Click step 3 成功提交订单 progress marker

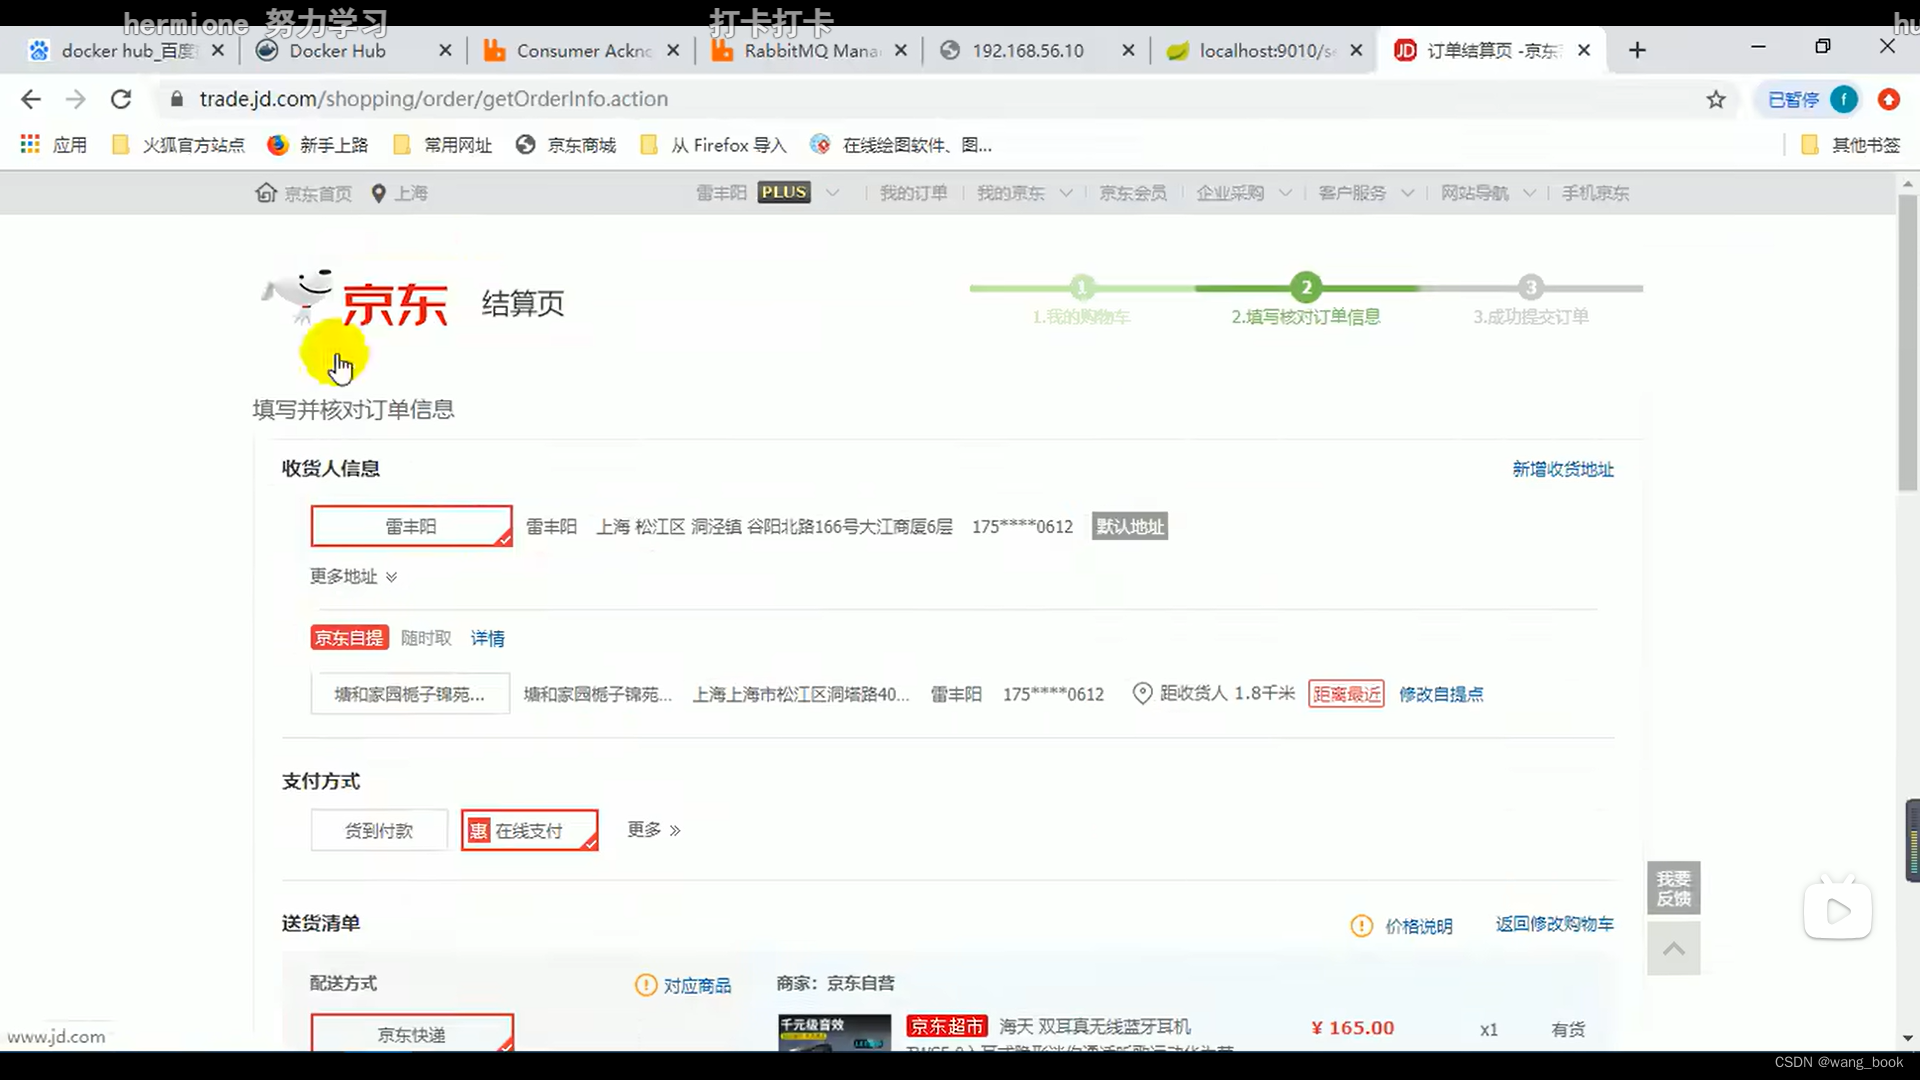[x=1530, y=287]
